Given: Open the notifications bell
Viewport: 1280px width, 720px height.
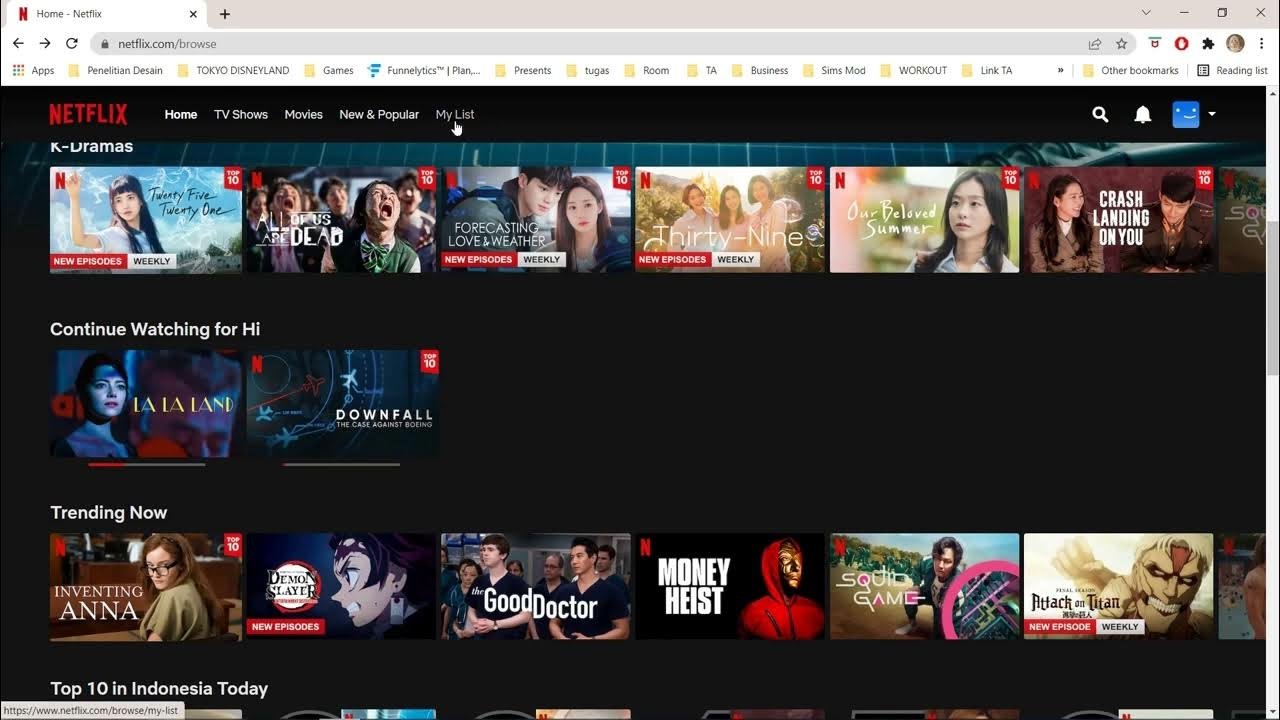Looking at the screenshot, I should coord(1143,115).
